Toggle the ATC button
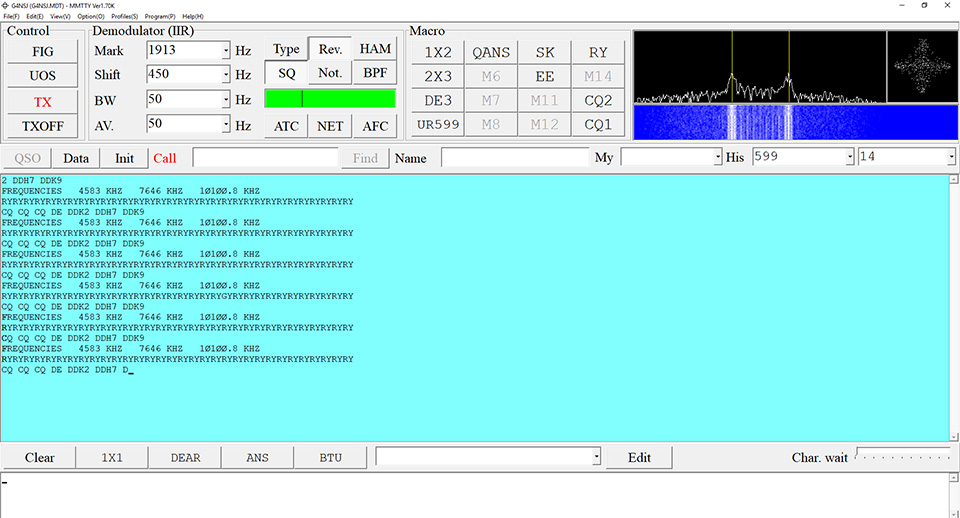The image size is (960, 518). [x=286, y=126]
